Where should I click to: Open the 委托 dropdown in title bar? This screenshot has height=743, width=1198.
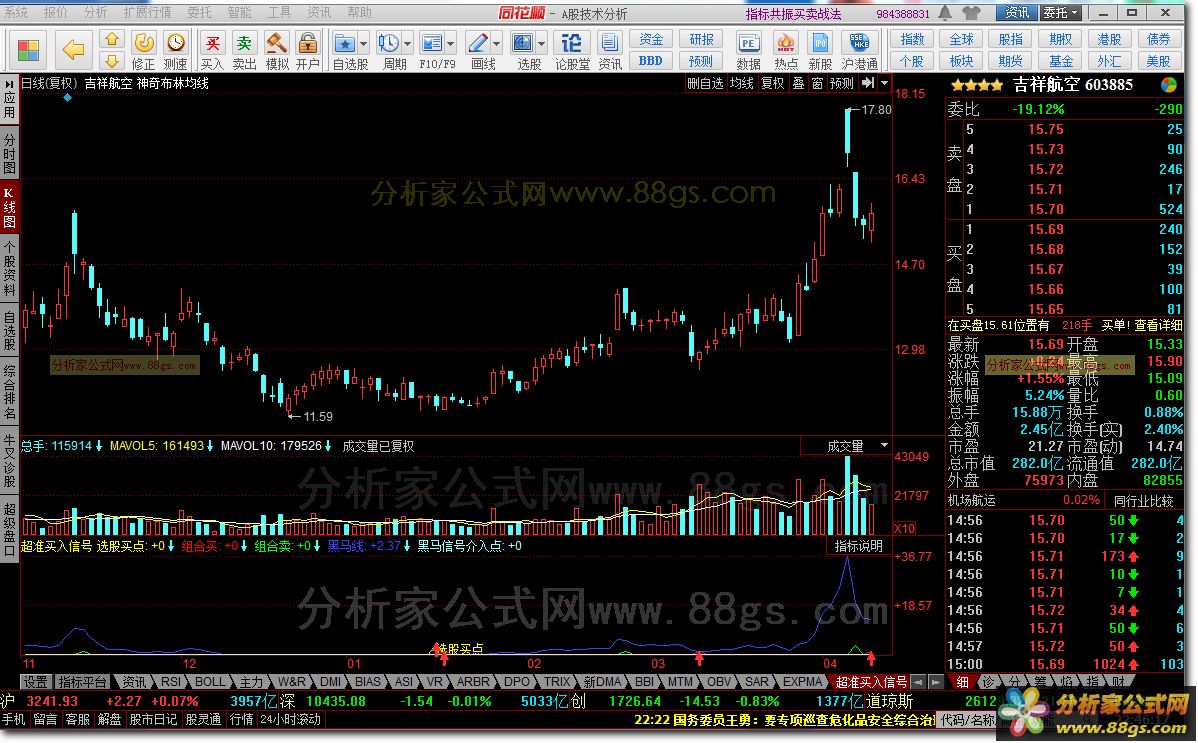pos(1061,13)
